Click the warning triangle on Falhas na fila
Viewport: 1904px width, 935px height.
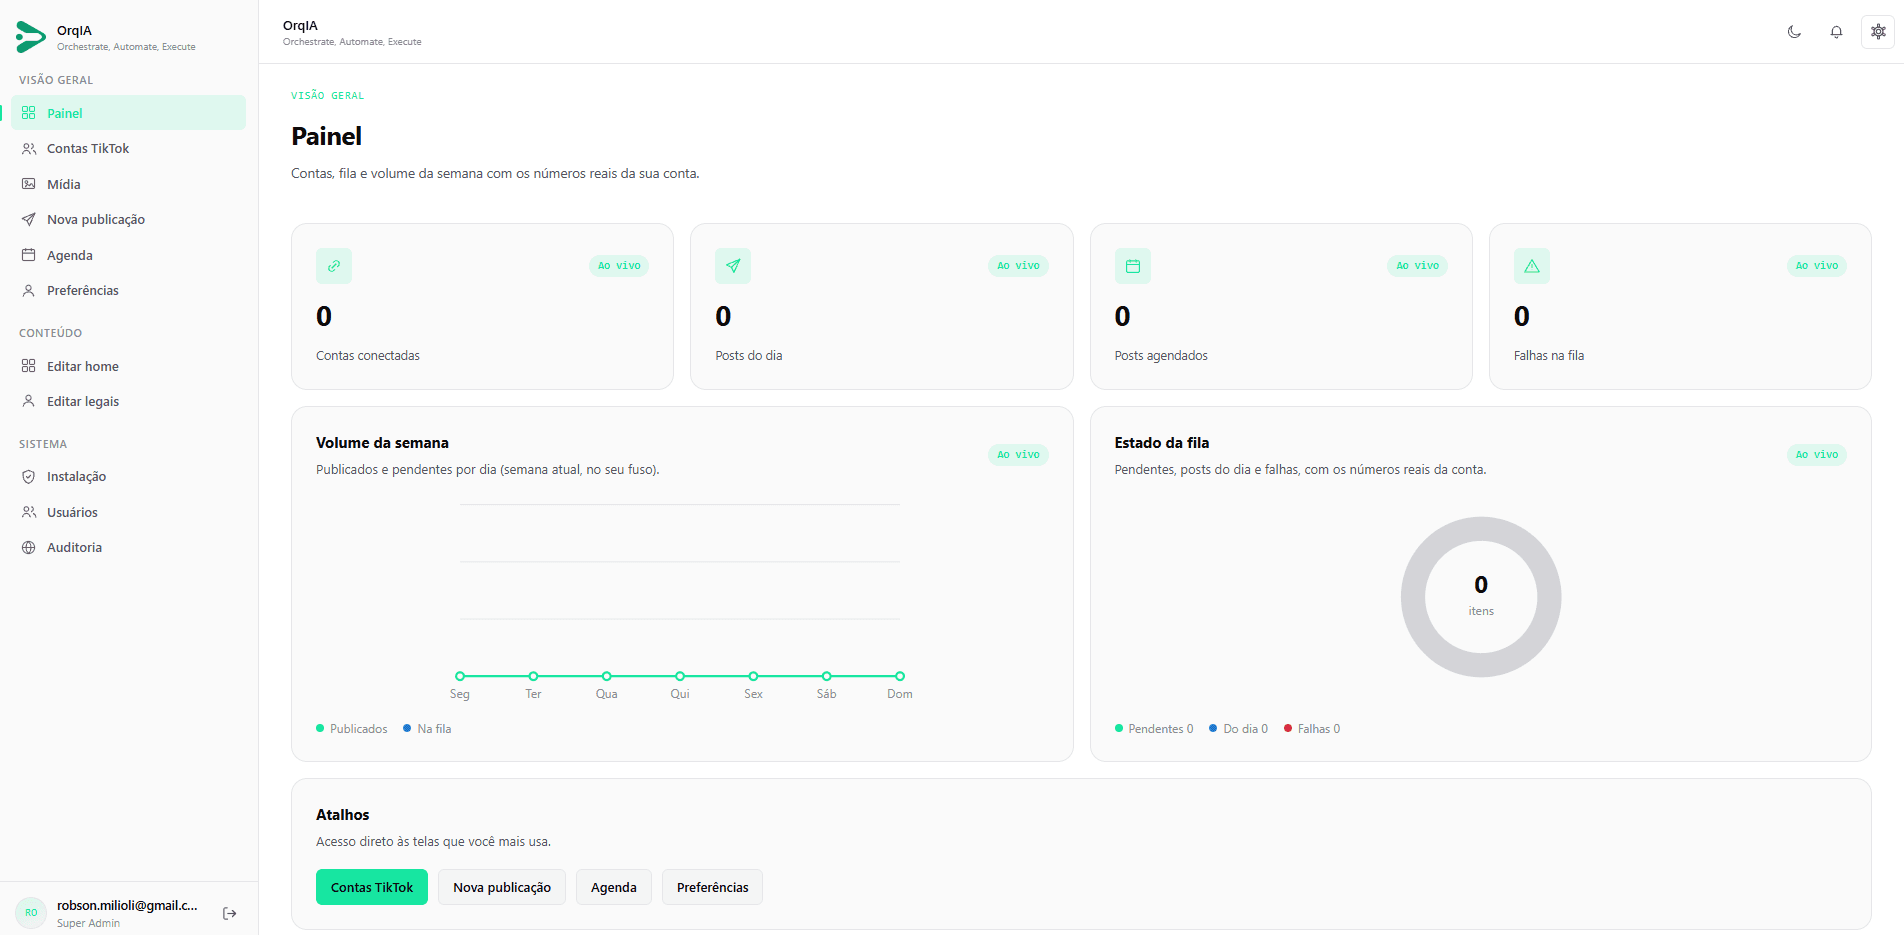(1532, 266)
